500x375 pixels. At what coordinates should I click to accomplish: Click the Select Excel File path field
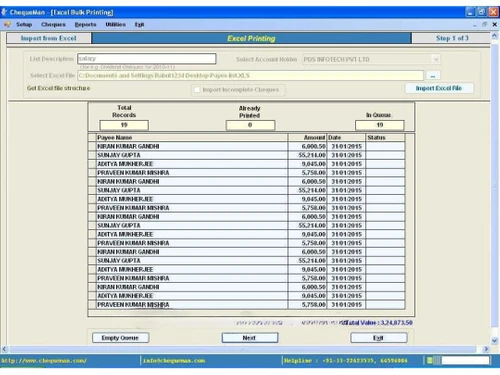[250, 76]
